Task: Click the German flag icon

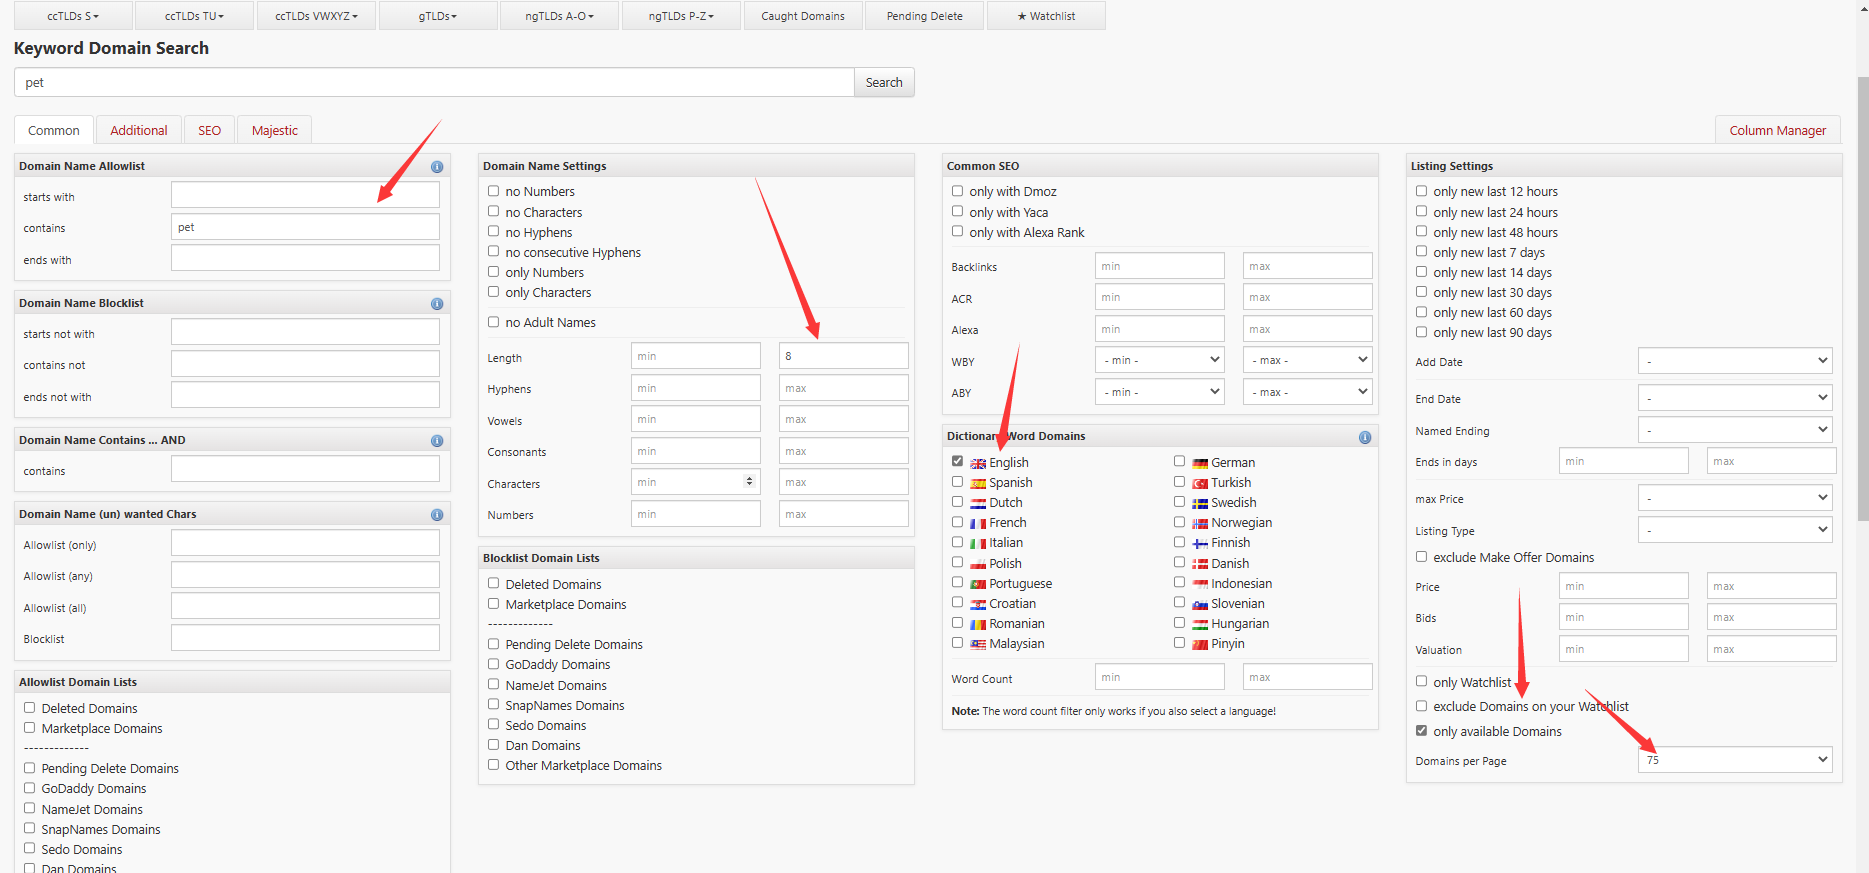Action: coord(1200,464)
